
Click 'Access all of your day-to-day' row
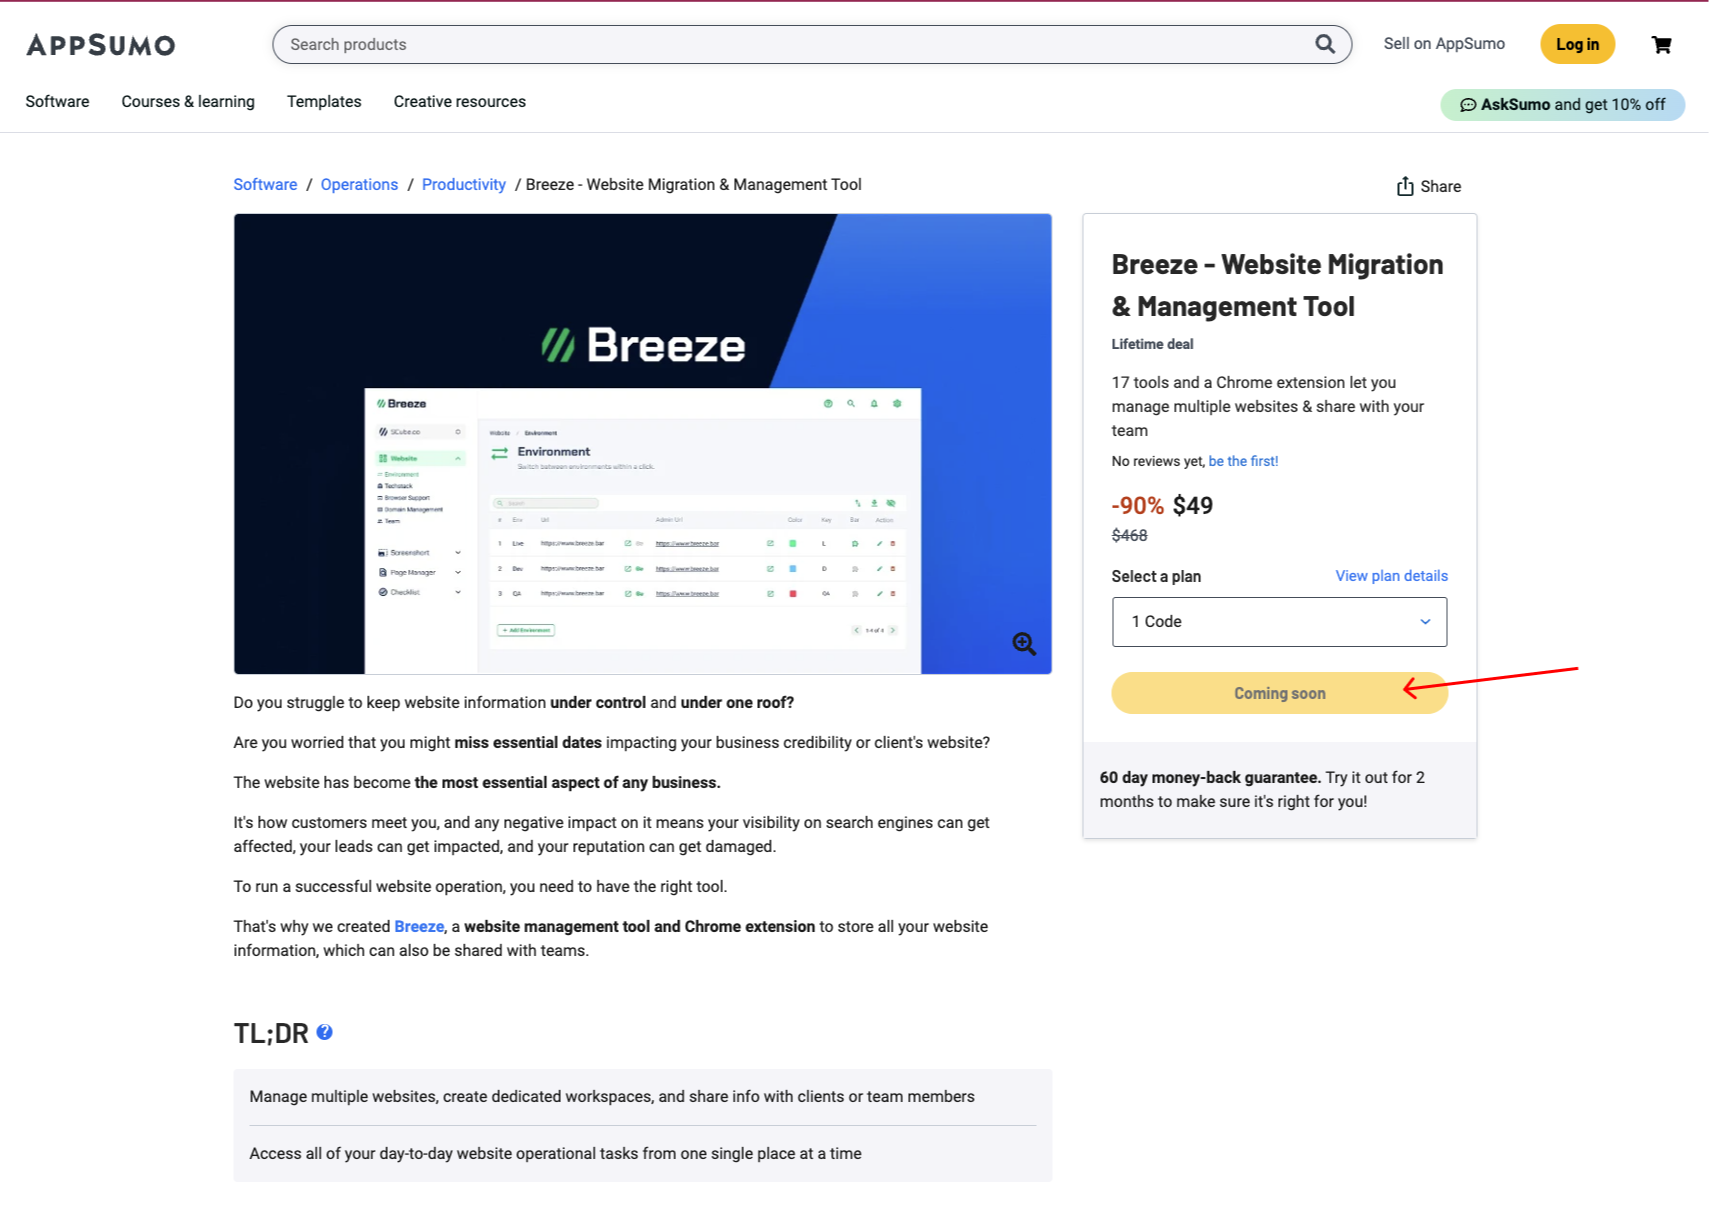click(x=642, y=1153)
